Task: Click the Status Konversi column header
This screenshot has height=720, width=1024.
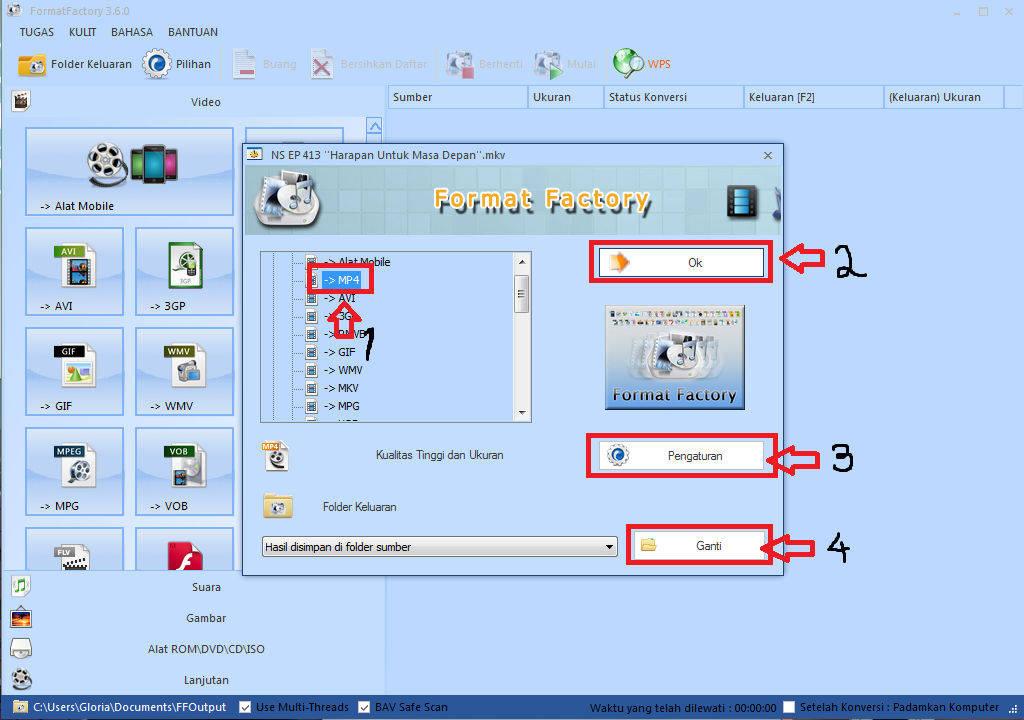Action: pos(674,97)
